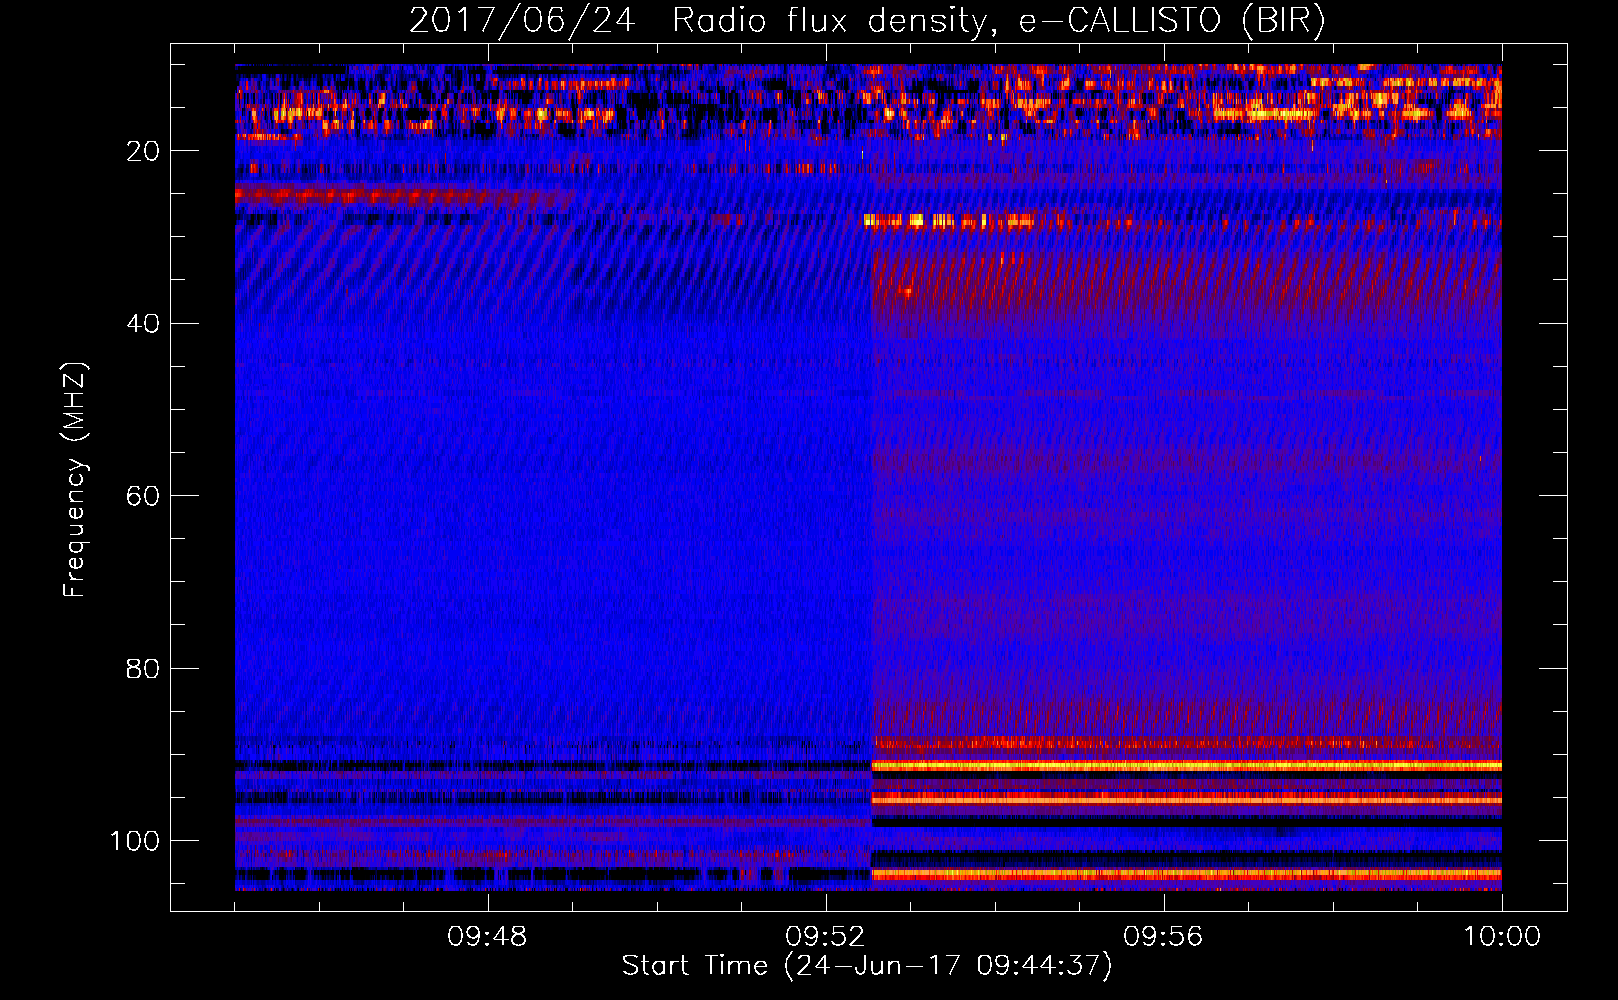Click the frequency tick label '100'

(x=135, y=841)
